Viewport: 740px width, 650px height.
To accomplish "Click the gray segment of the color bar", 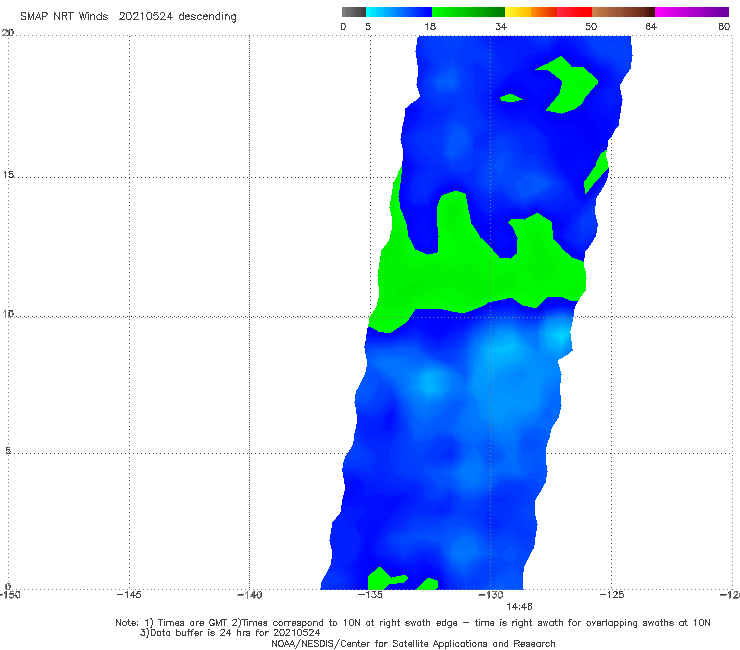I will [x=354, y=12].
